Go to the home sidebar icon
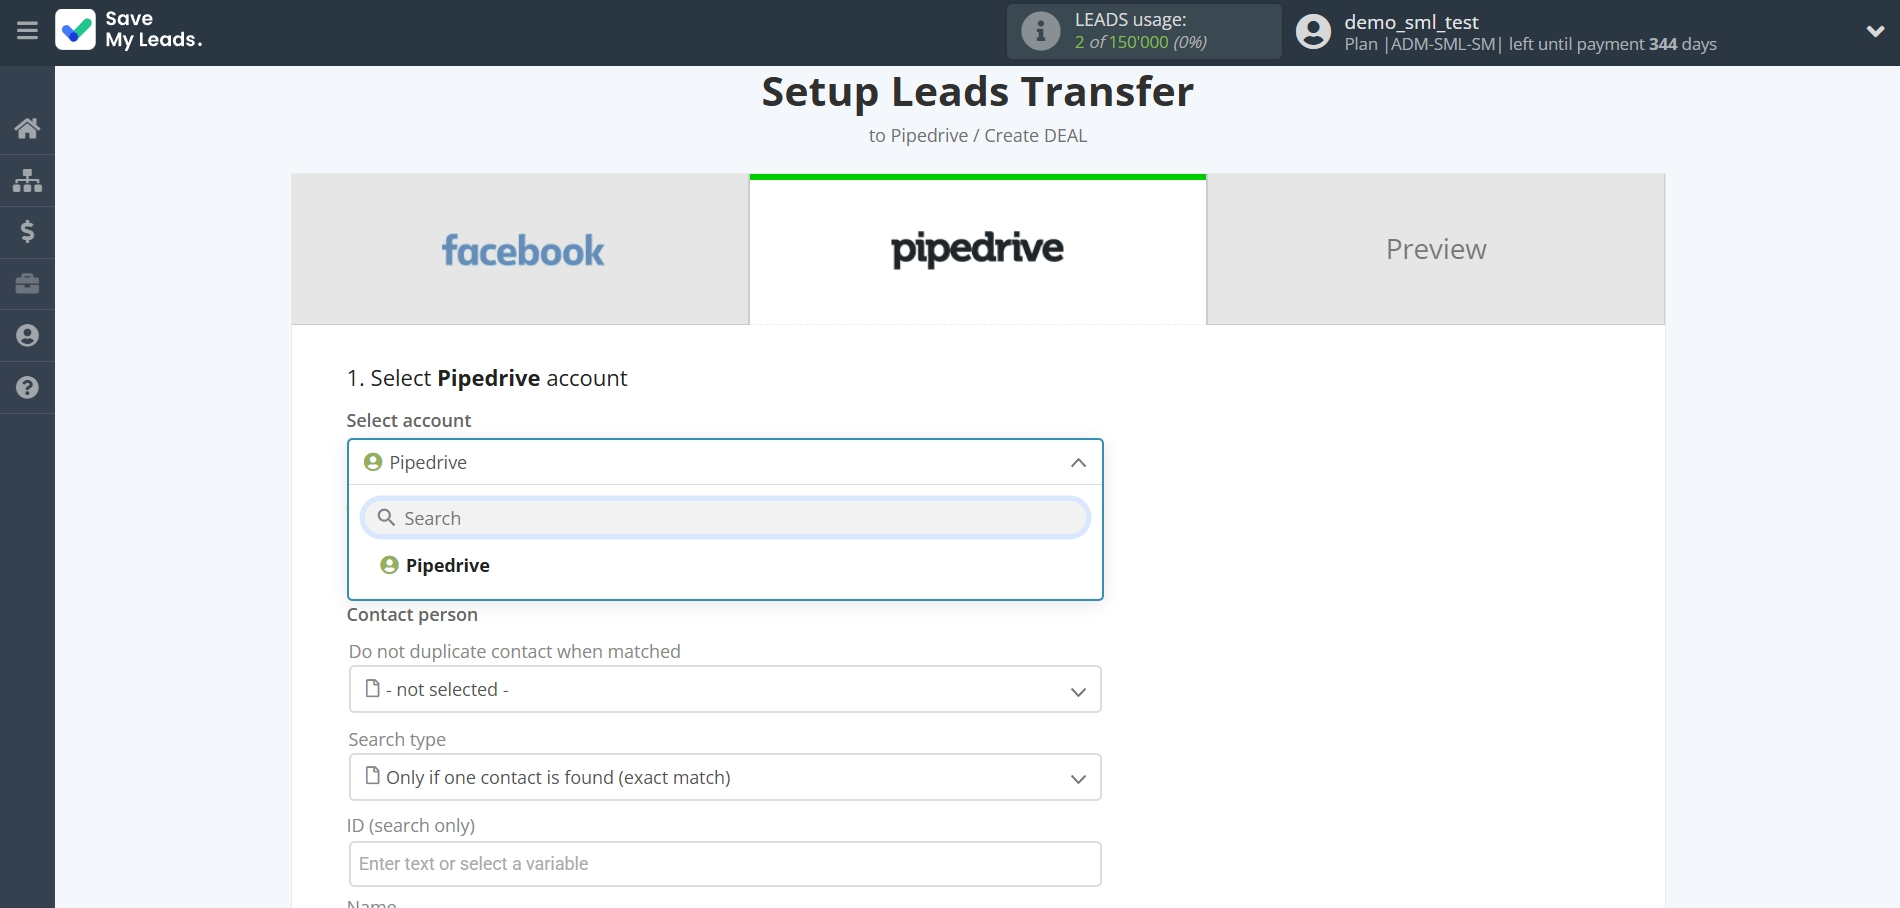The width and height of the screenshot is (1900, 908). 27,128
